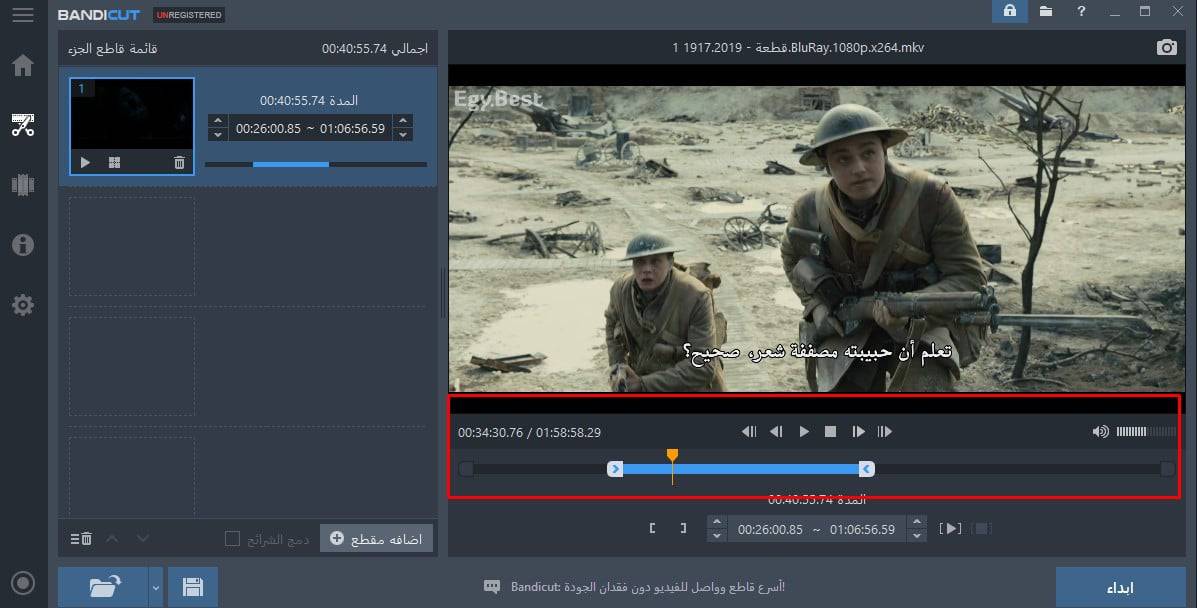
Task: Open Split mode from sidebar
Action: point(23,184)
